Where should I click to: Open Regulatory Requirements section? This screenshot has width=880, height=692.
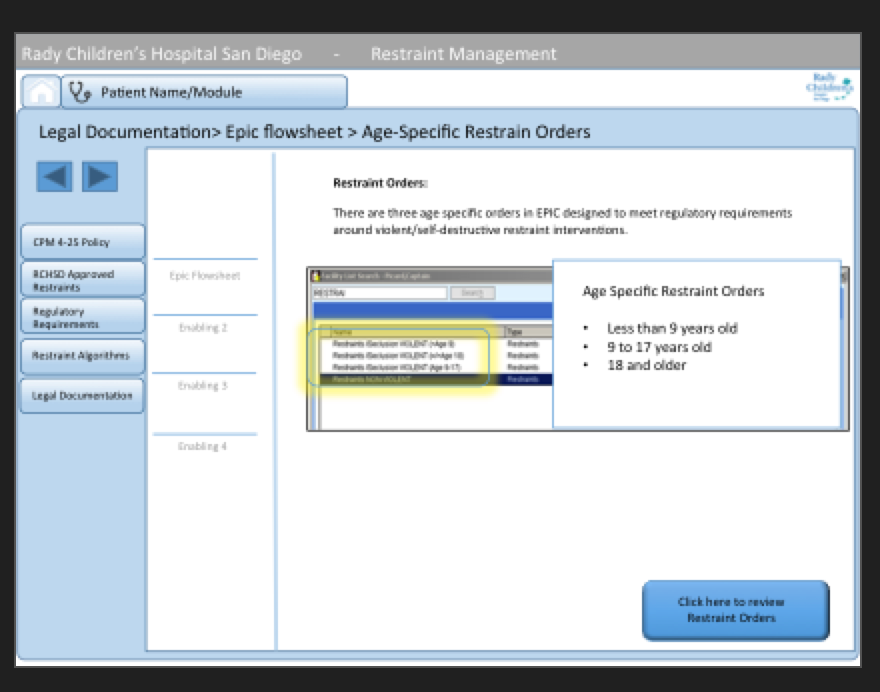point(83,318)
